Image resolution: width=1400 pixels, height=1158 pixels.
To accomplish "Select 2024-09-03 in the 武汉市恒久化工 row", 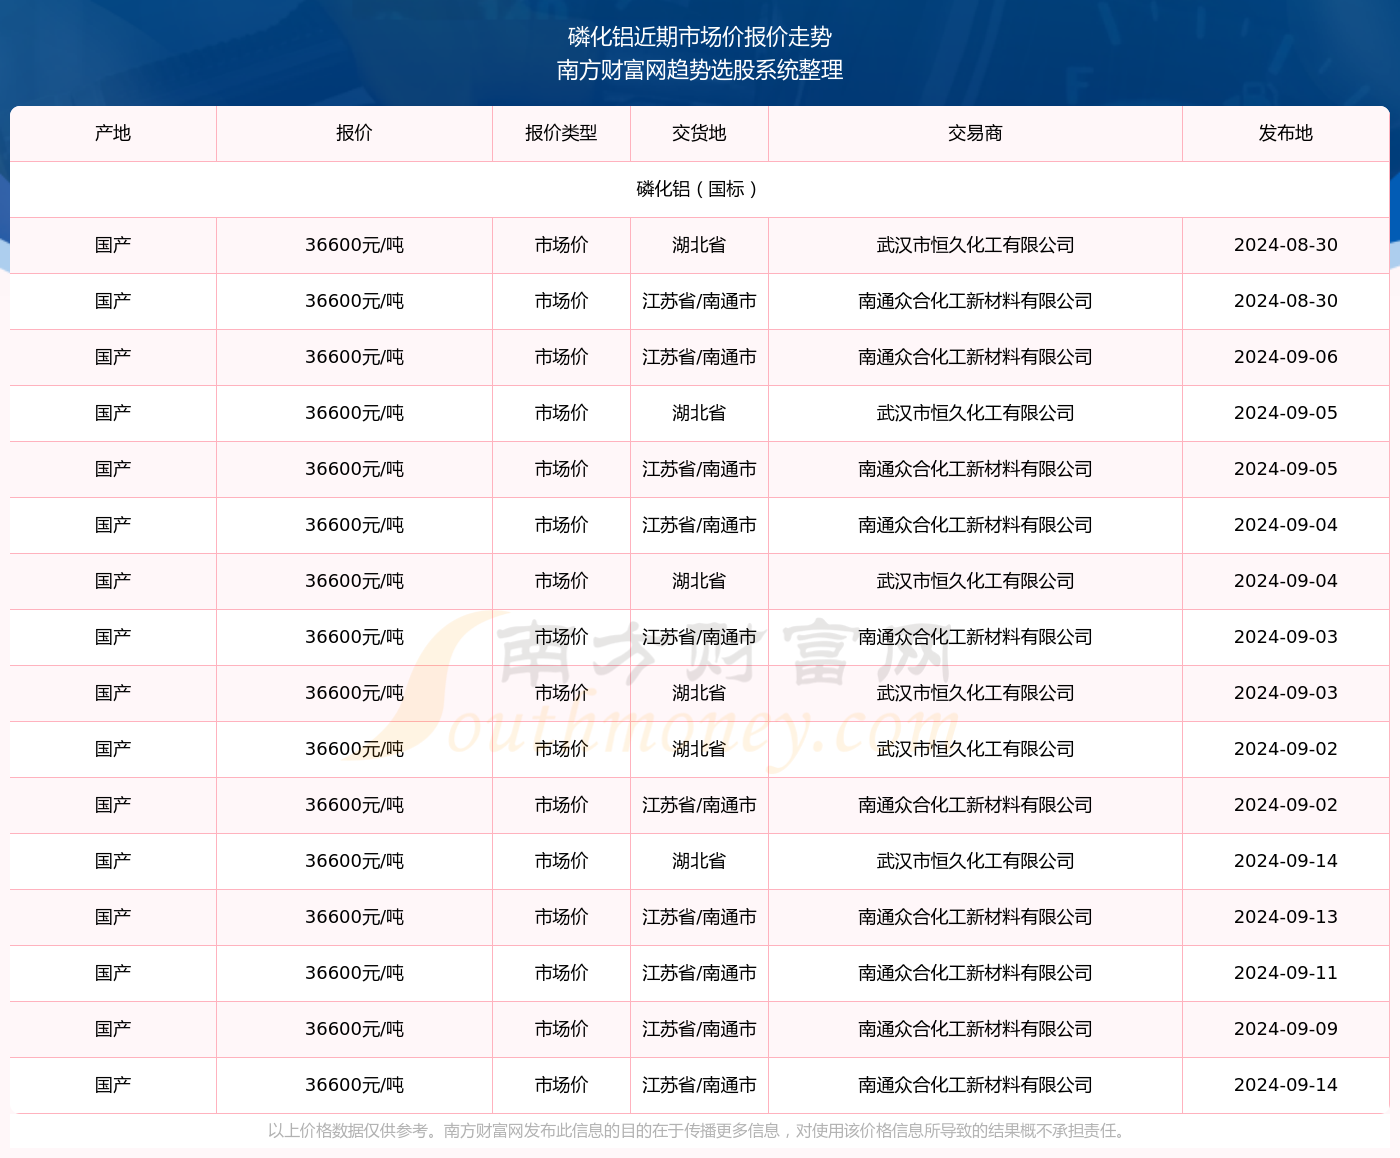I will tap(1285, 693).
